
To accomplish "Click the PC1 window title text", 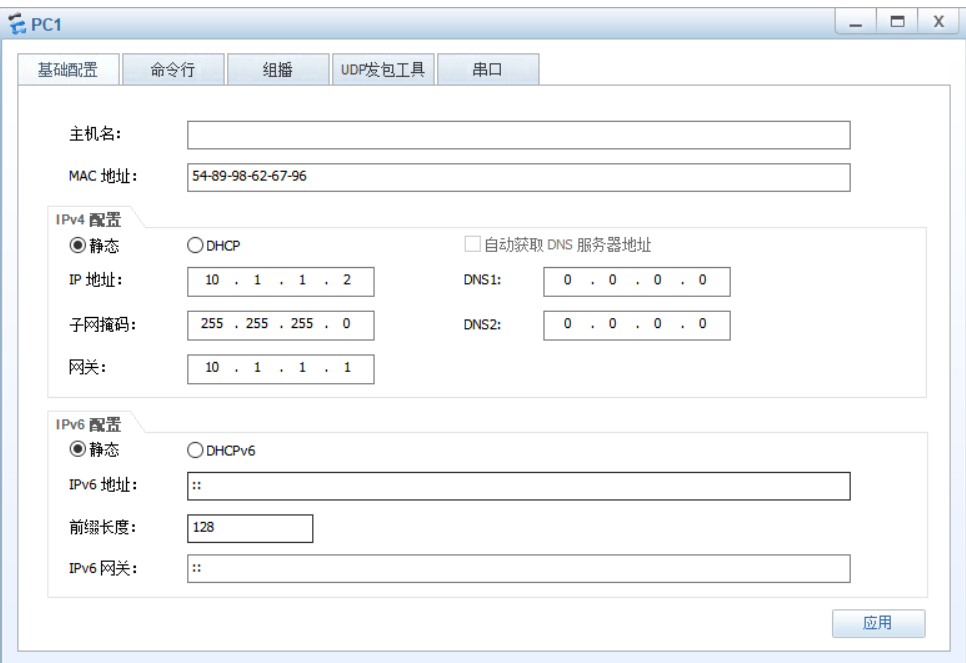I will click(46, 25).
